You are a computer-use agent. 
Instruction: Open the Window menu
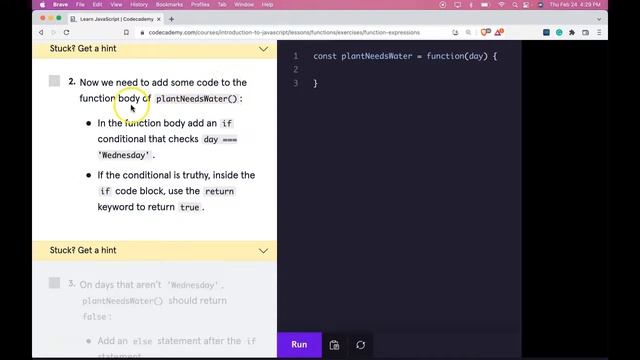pyautogui.click(x=244, y=4)
